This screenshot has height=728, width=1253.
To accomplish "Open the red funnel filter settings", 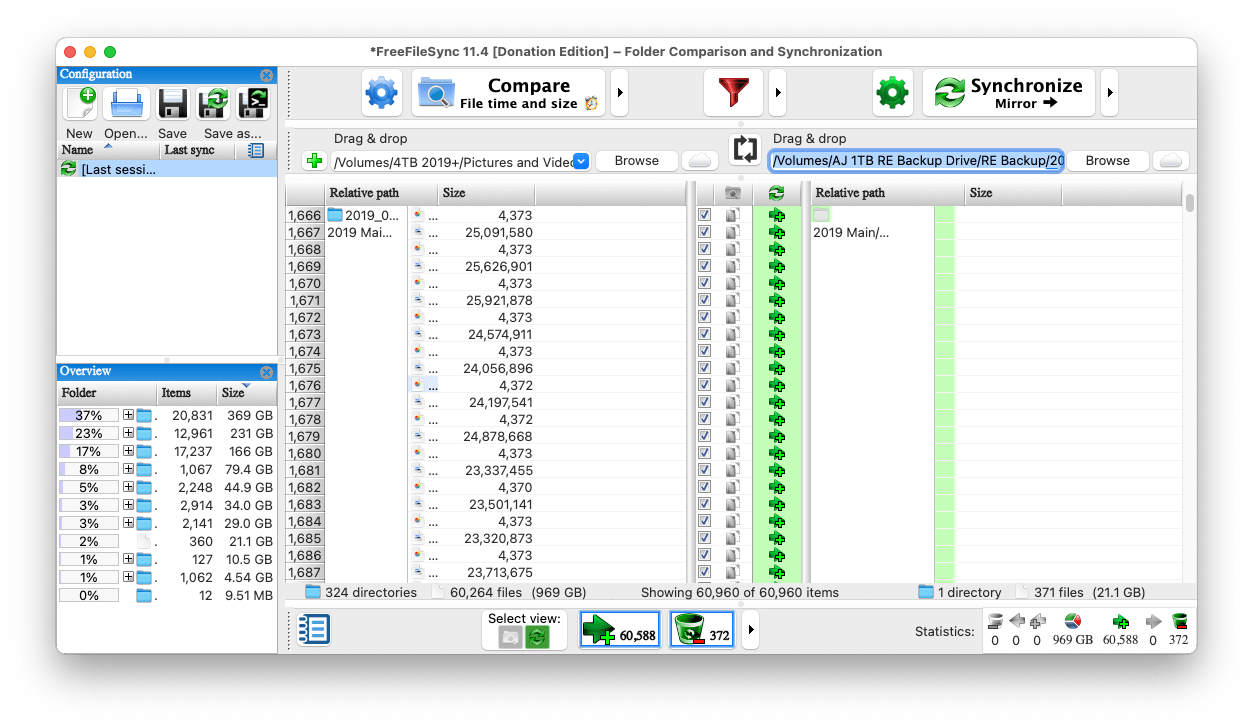I will point(733,94).
